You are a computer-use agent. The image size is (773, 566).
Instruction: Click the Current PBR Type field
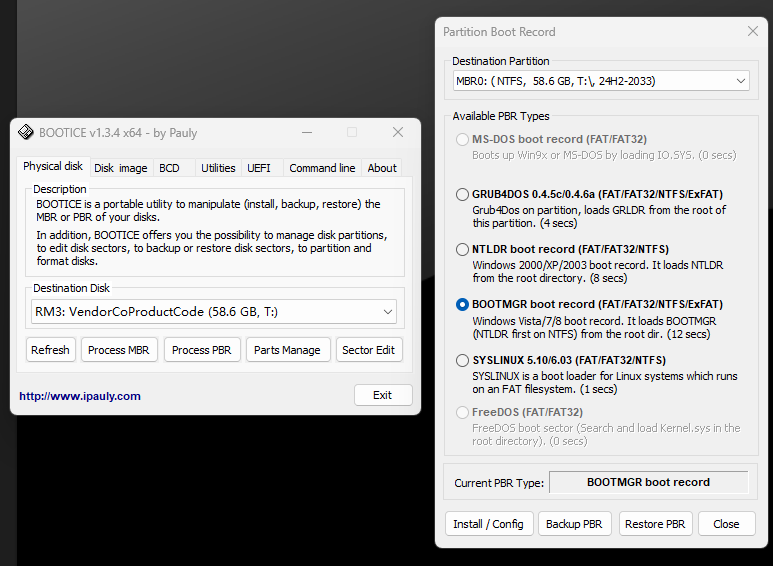[x=648, y=482]
